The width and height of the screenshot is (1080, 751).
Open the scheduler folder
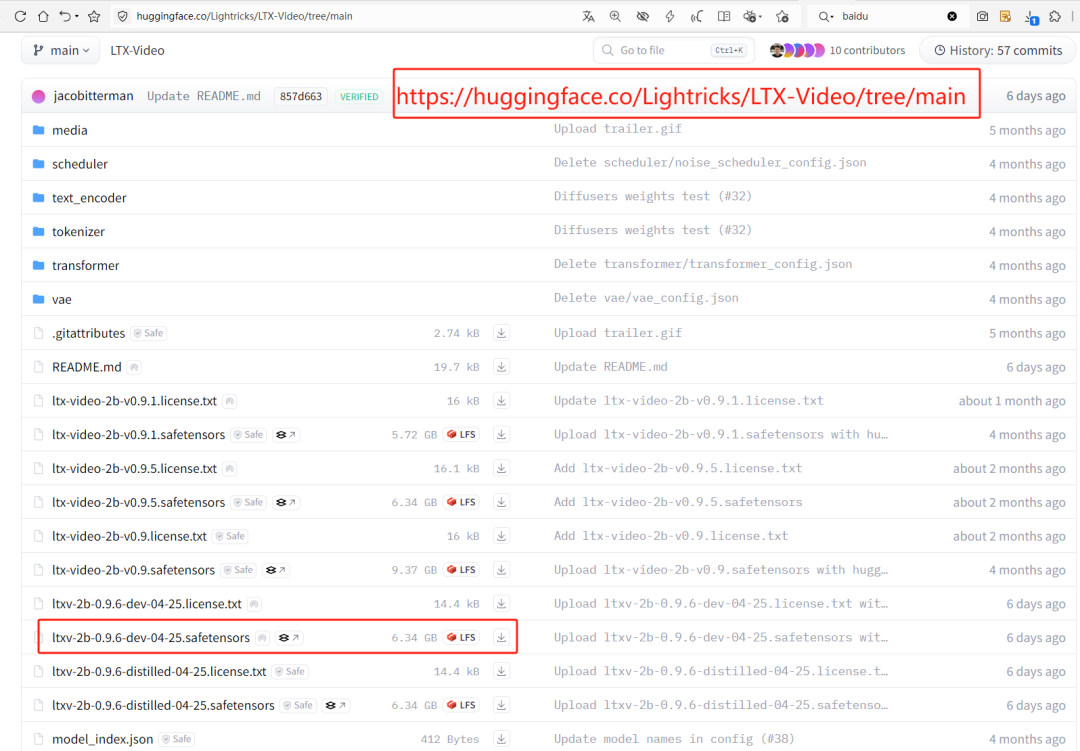click(x=80, y=164)
